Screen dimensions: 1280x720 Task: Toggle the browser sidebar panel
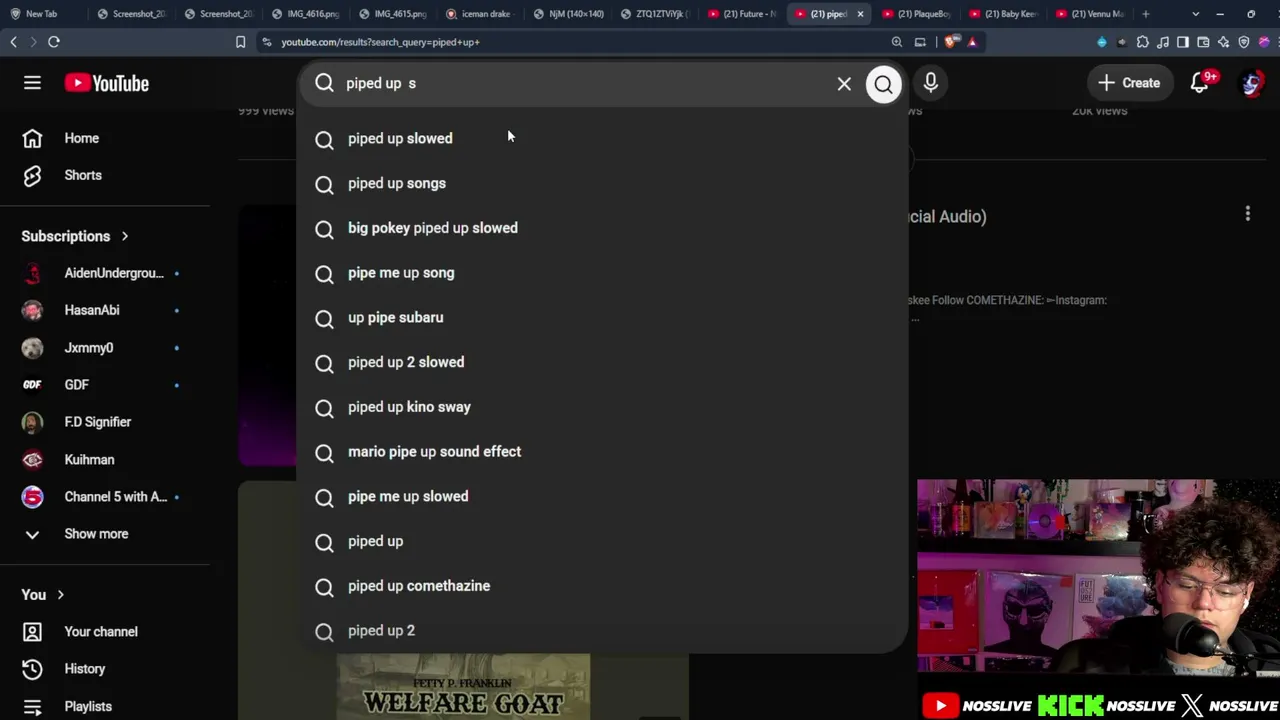point(1183,42)
